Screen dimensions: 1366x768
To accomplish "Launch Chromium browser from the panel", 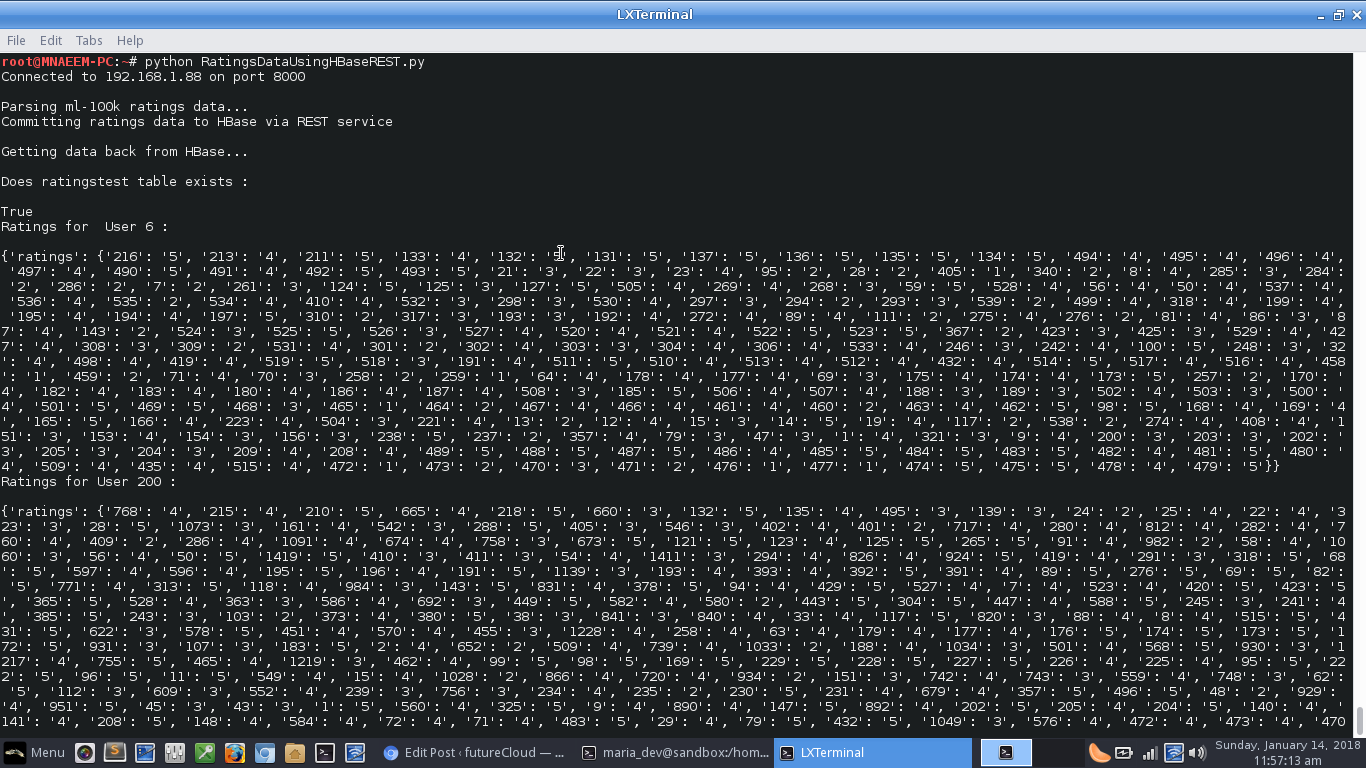I will click(265, 753).
